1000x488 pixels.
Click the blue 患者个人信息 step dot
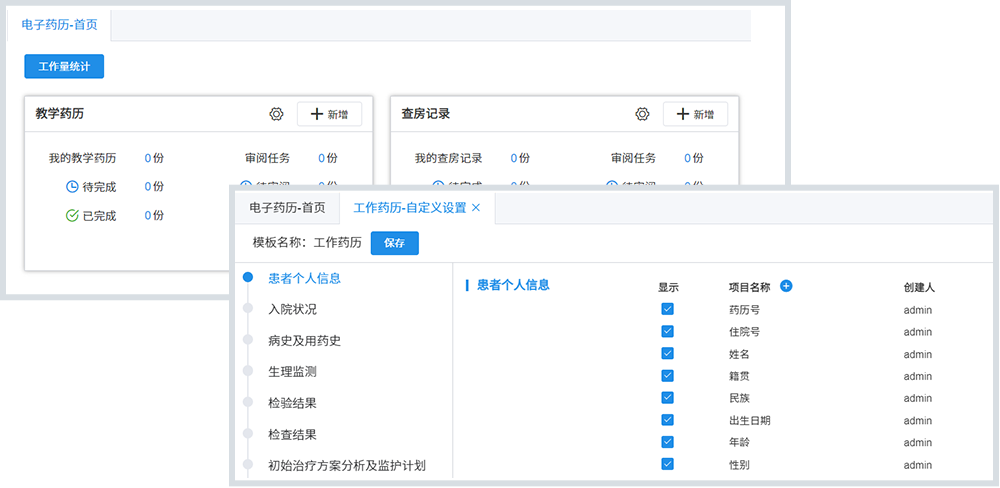(247, 278)
